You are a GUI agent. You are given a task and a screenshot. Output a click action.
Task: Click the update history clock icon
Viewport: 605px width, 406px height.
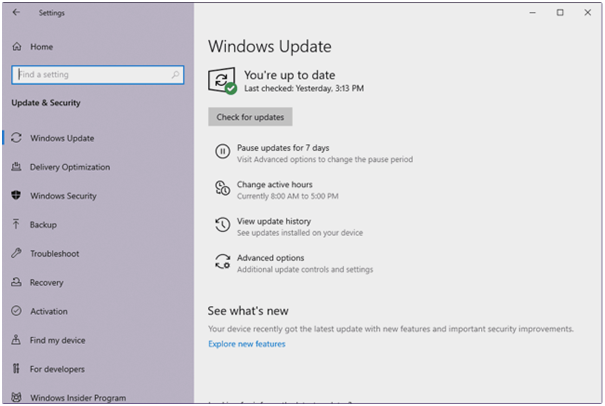[223, 225]
